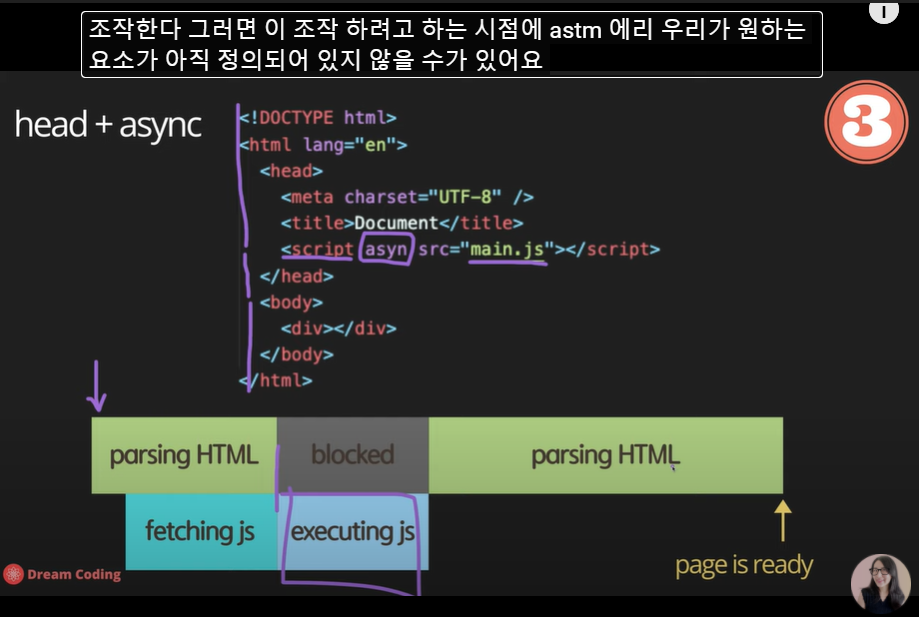This screenshot has height=617, width=919.
Task: Click the '<html lang="en">' code line
Action: tap(323, 144)
